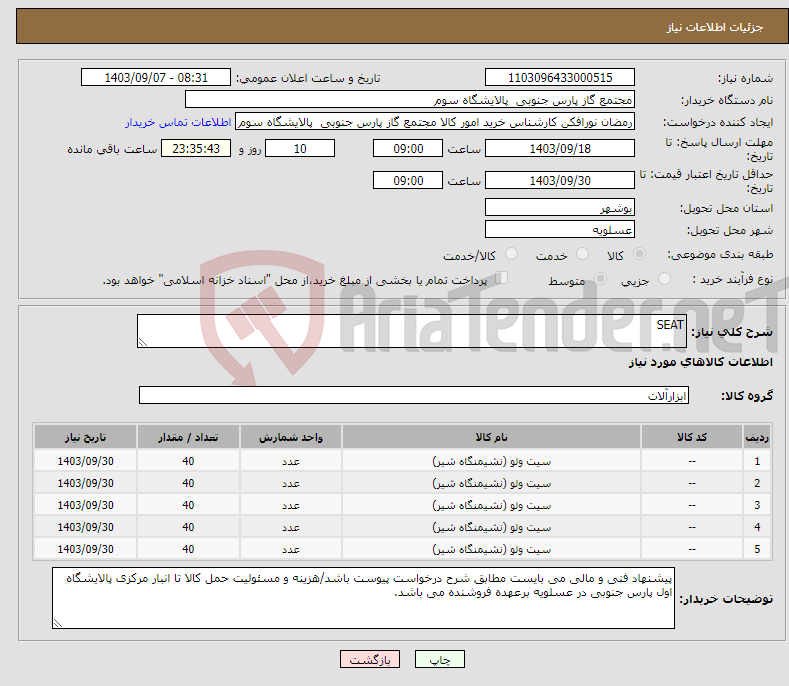The width and height of the screenshot is (789, 686).
Task: Click item name in row 1
Action: 491,461
